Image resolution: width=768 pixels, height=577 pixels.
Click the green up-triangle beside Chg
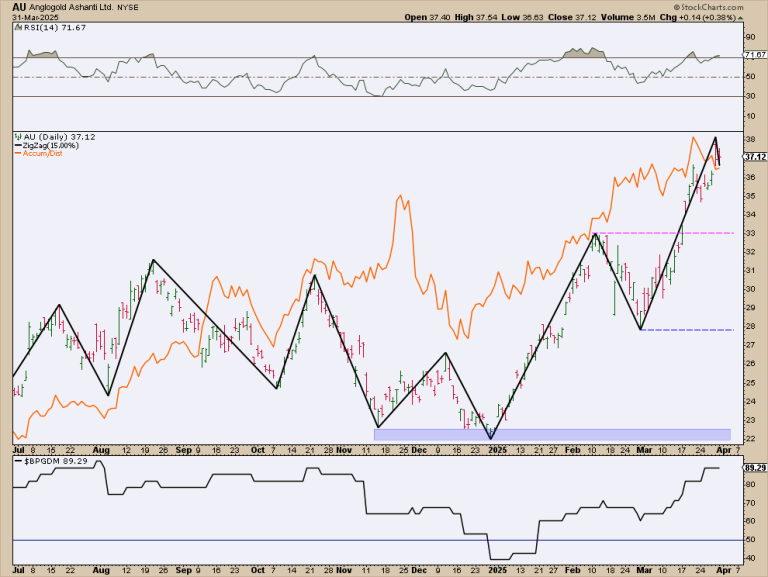point(740,18)
